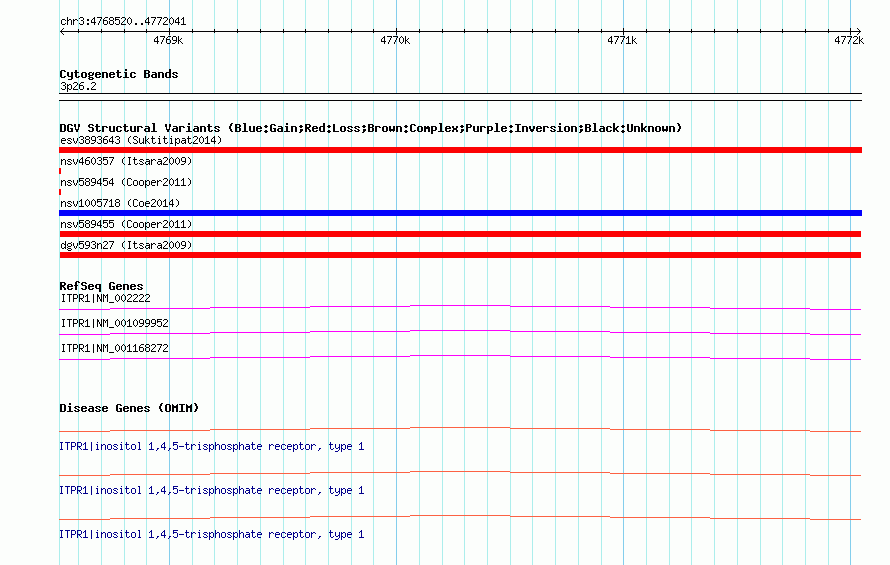The width and height of the screenshot is (890, 565).
Task: Select the RefSeq Genes track heading
Action: (102, 286)
